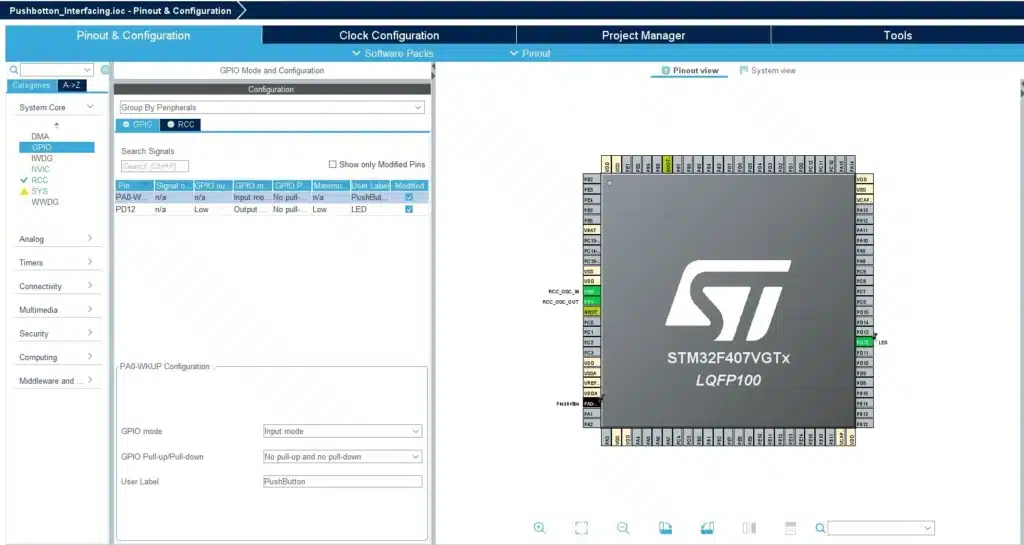Click the Search Signals input field

point(155,166)
